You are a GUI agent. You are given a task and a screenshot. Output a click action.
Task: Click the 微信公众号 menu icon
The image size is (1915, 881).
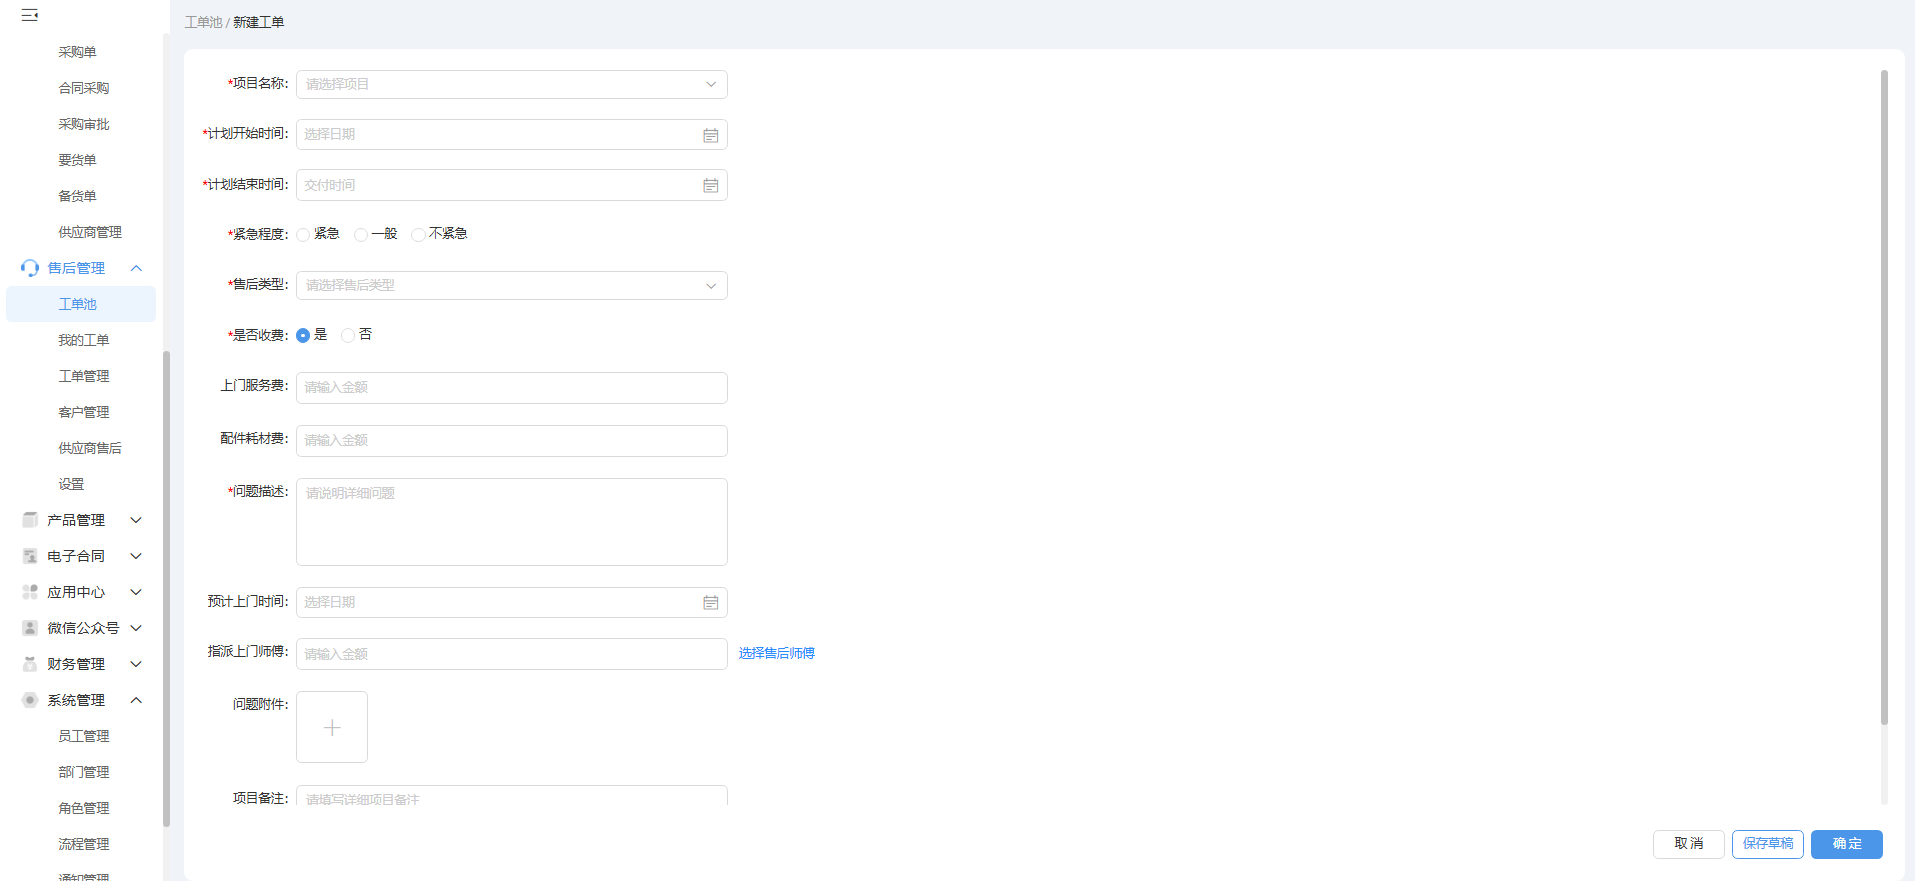click(30, 628)
